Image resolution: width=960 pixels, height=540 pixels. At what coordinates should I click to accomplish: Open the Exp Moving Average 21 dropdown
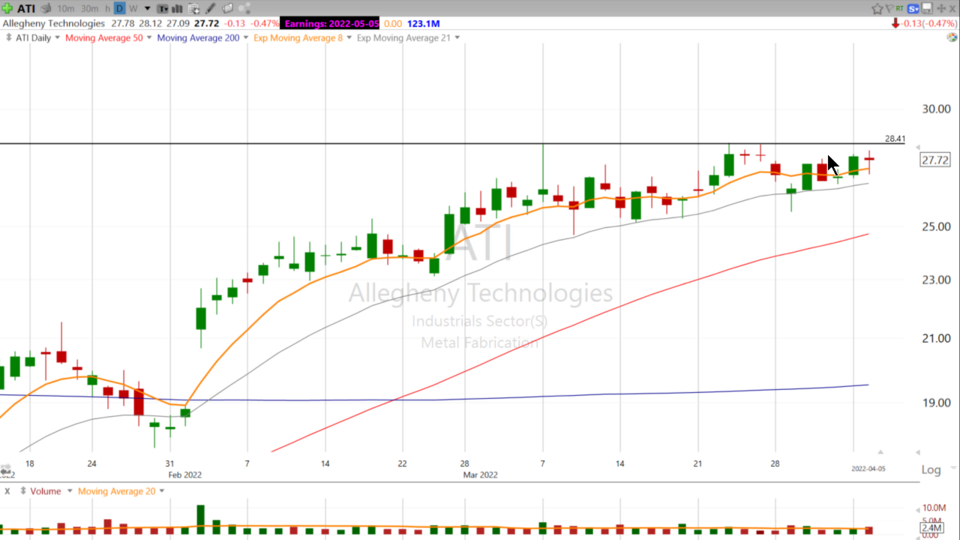pyautogui.click(x=457, y=38)
